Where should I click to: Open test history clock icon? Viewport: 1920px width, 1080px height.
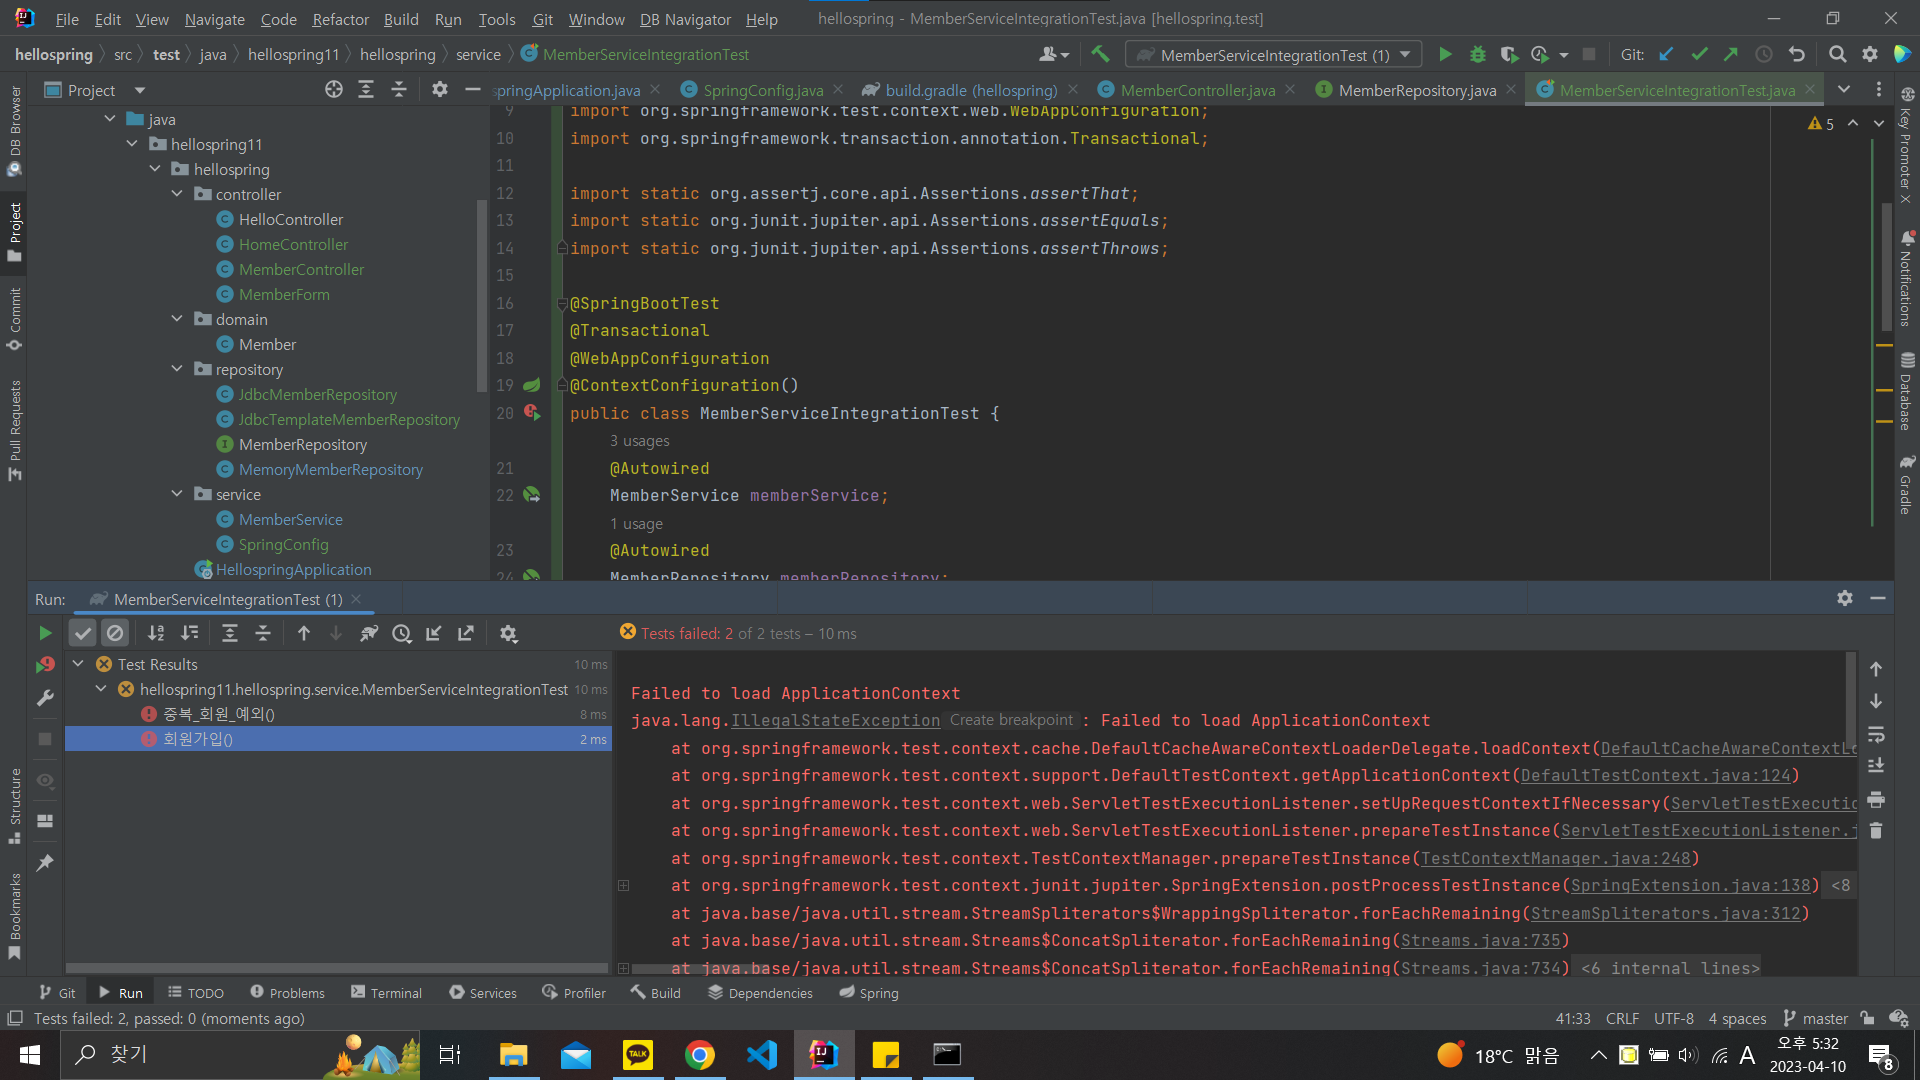click(x=402, y=633)
